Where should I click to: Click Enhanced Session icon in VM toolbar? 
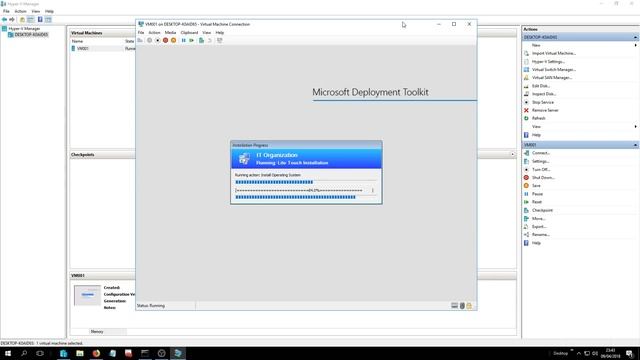(220, 40)
